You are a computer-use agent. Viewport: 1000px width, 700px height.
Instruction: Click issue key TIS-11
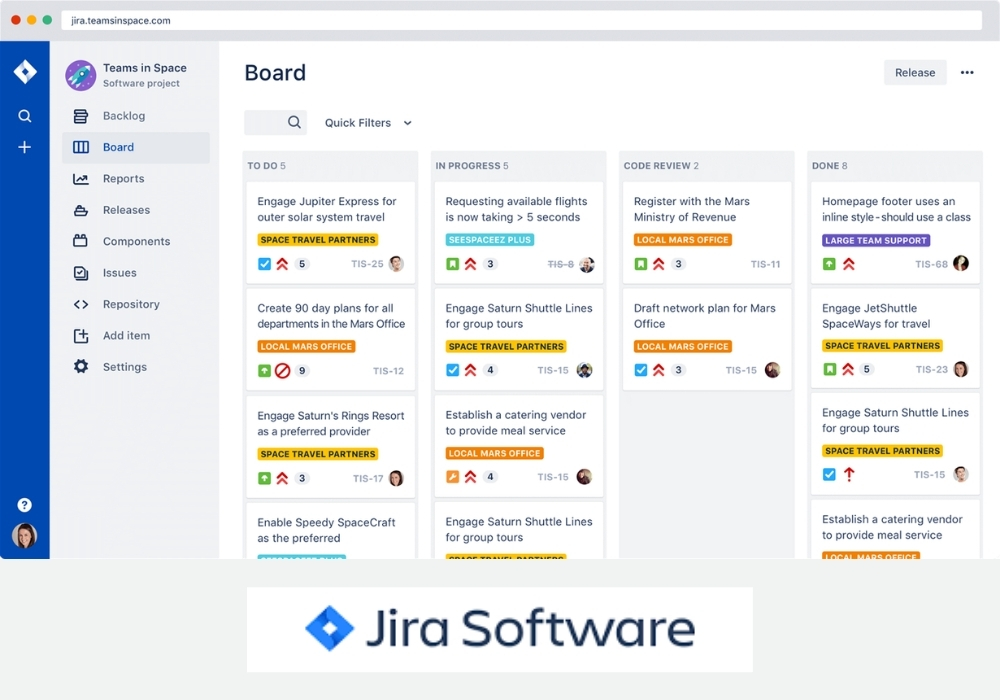point(765,264)
